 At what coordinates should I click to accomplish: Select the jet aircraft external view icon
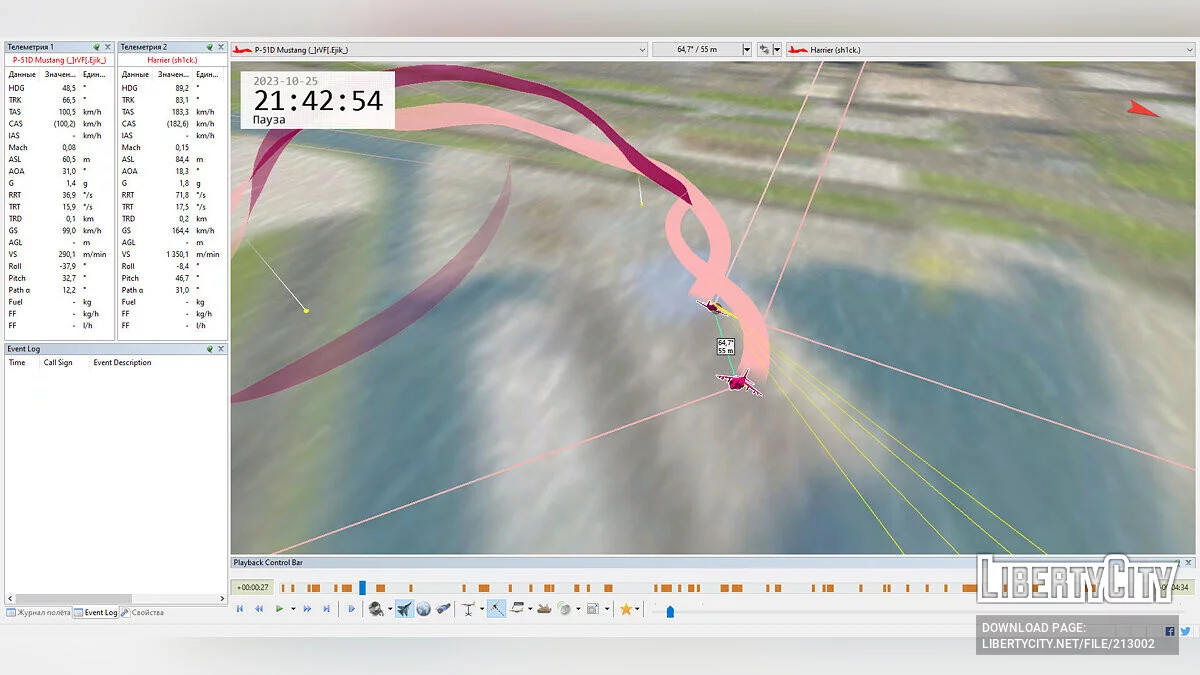point(404,609)
